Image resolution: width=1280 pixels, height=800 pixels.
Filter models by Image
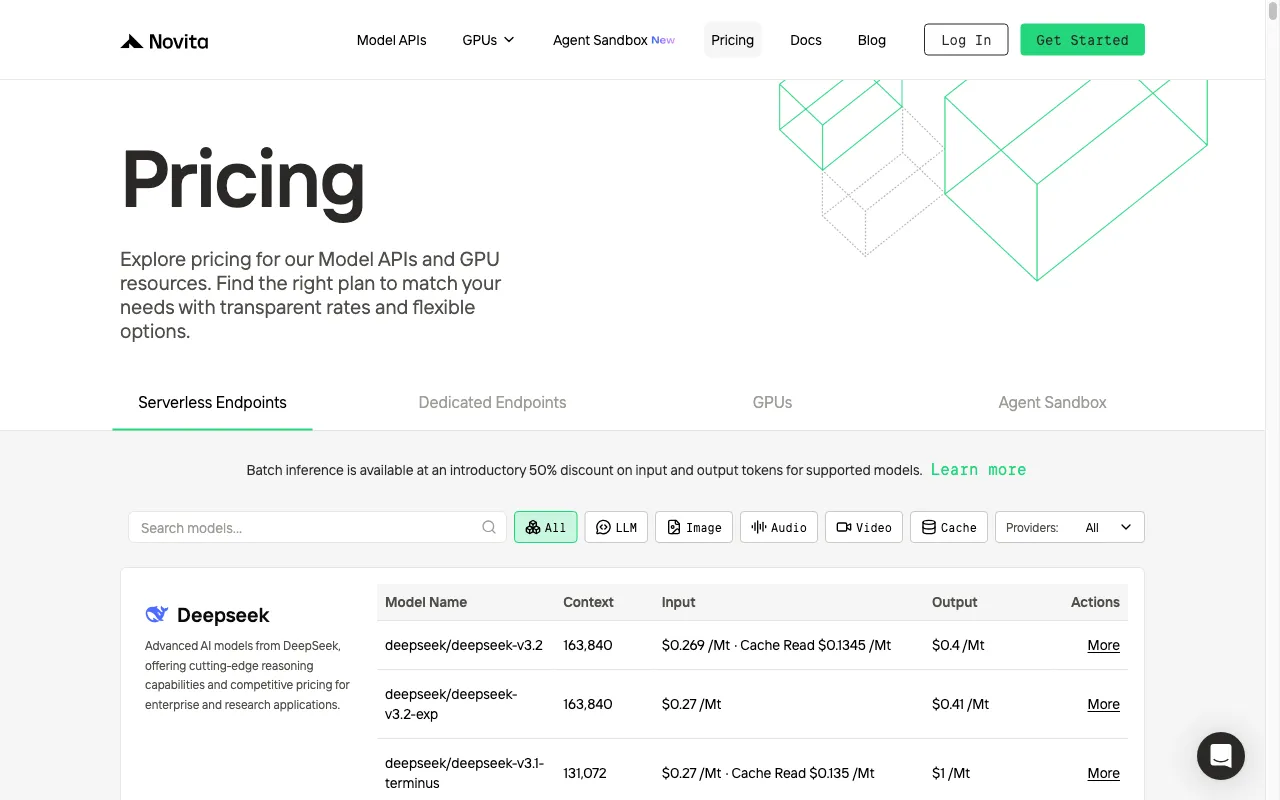[x=694, y=527]
